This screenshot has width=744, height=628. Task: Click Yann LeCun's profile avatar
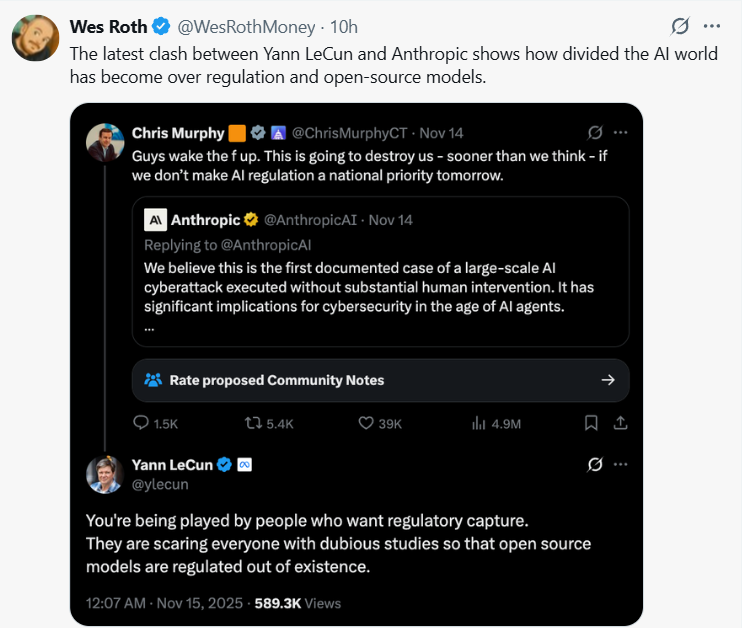[x=106, y=474]
